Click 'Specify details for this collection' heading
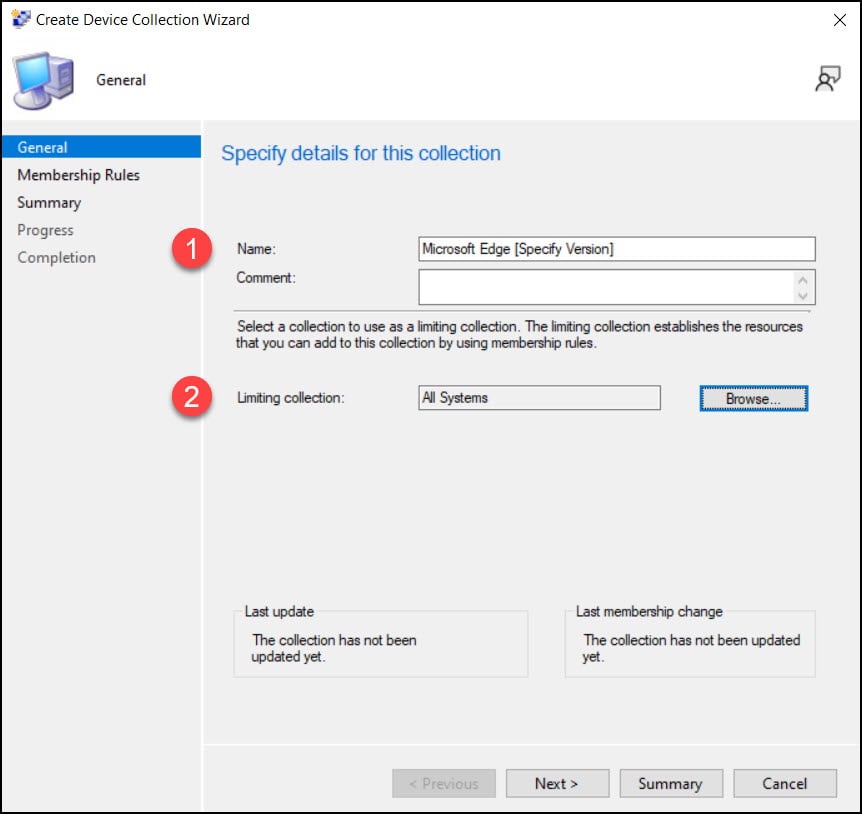 point(361,153)
